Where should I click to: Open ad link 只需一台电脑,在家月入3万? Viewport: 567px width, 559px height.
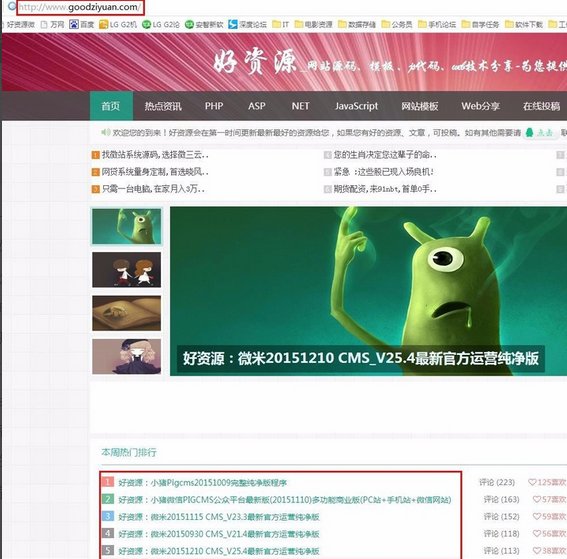tap(153, 189)
